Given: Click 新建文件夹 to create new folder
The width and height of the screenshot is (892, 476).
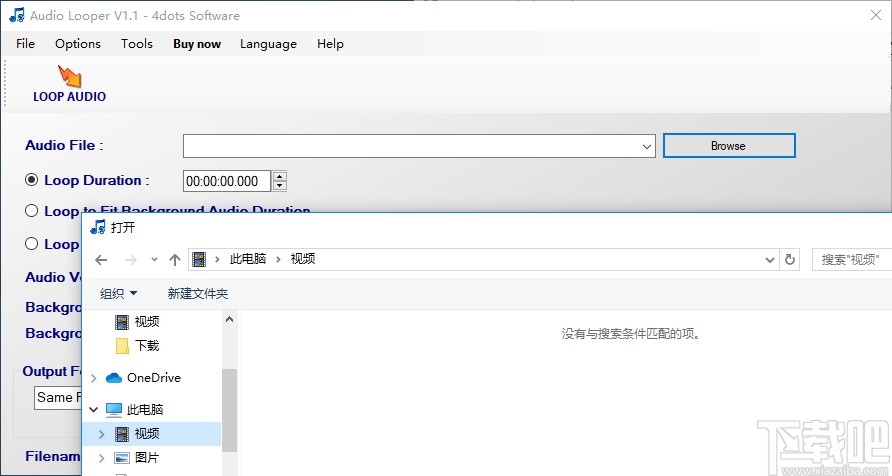Looking at the screenshot, I should coord(197,293).
